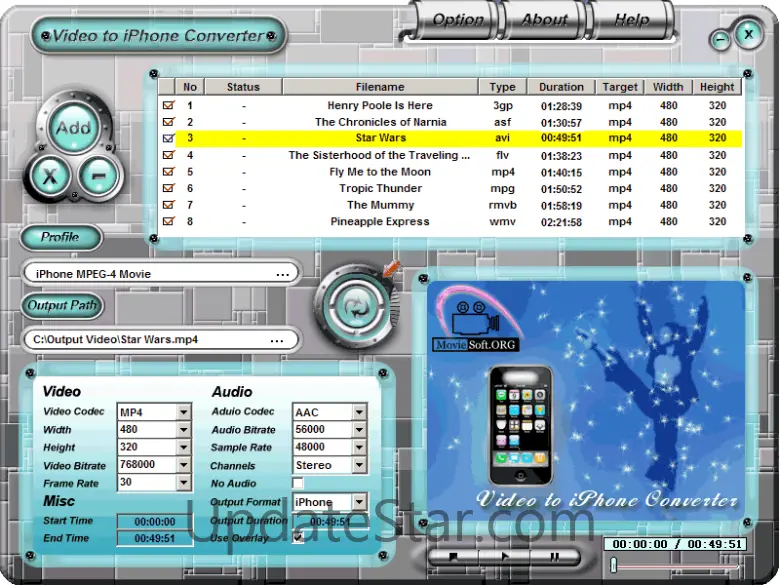
Task: Click the Output Duration 00:49:51 field
Action: click(x=330, y=521)
